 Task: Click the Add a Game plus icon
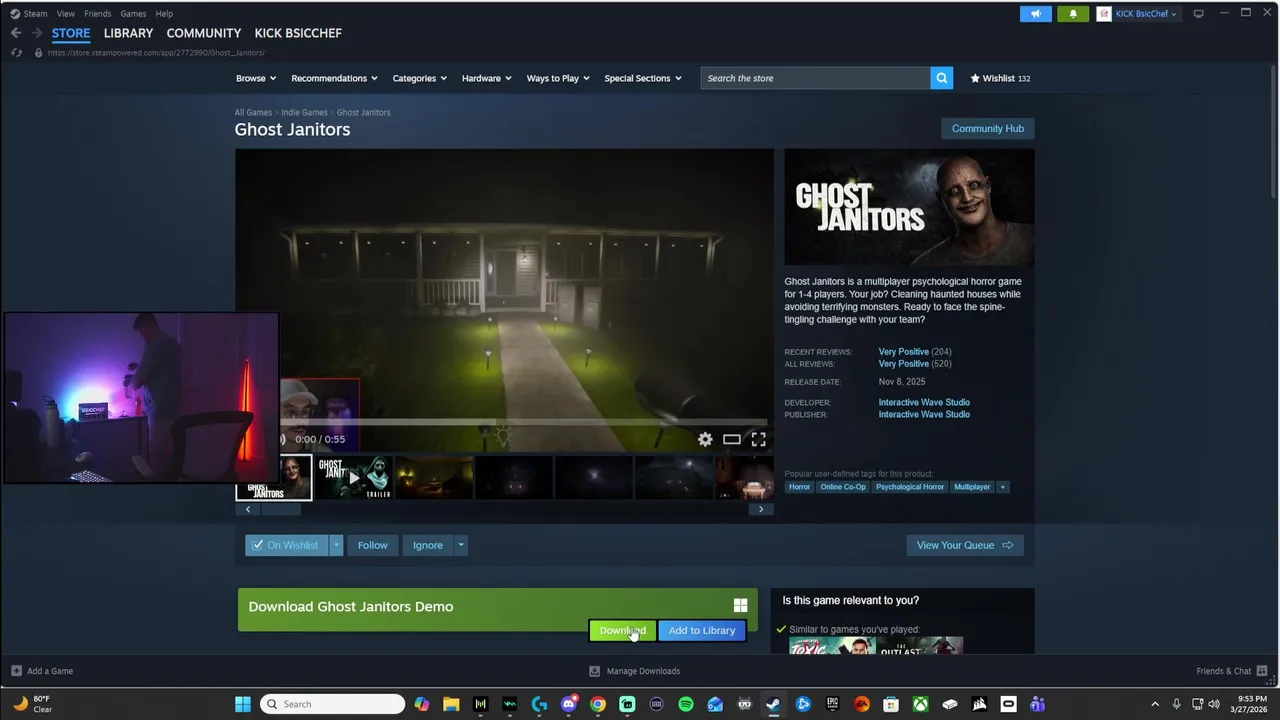16,671
